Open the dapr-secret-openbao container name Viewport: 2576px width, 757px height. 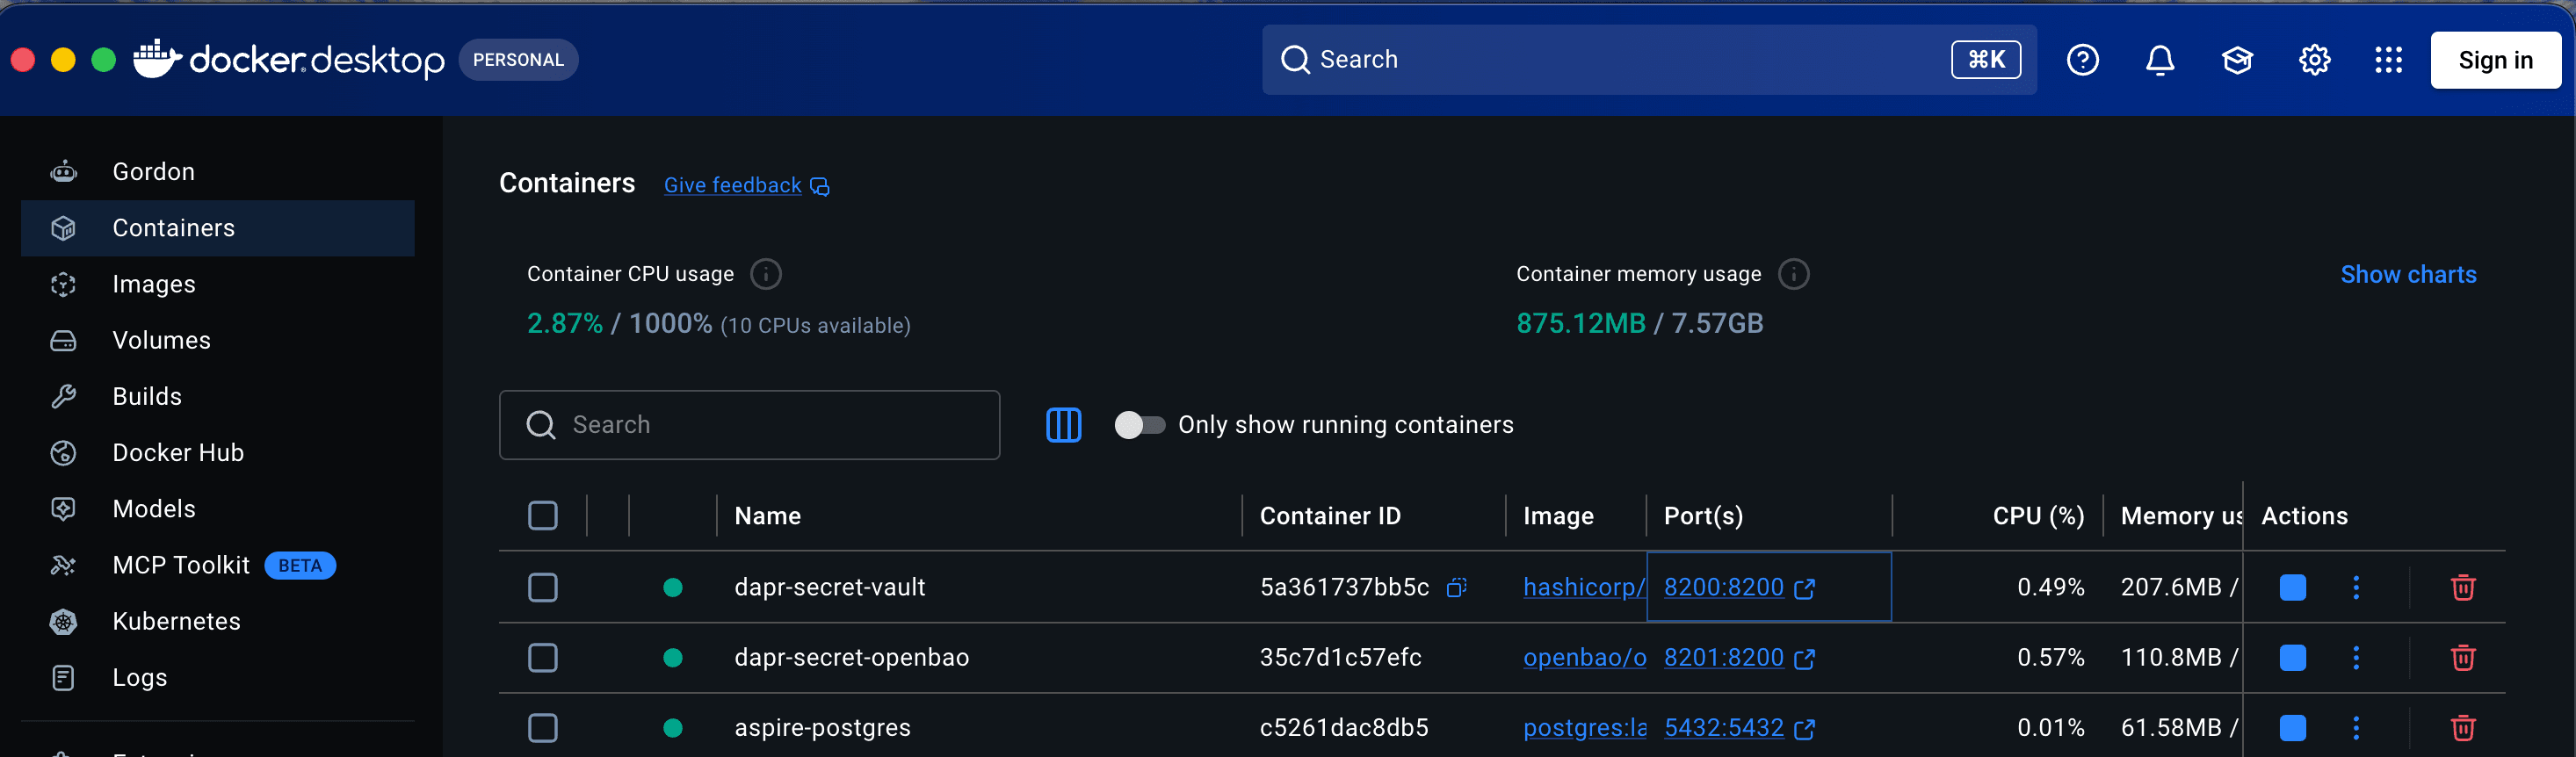click(x=851, y=658)
